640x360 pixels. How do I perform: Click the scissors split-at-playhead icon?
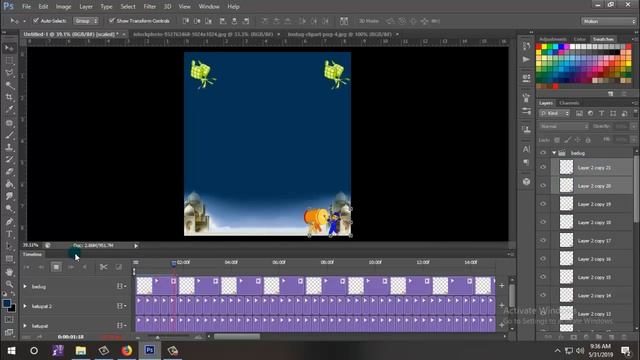104,267
